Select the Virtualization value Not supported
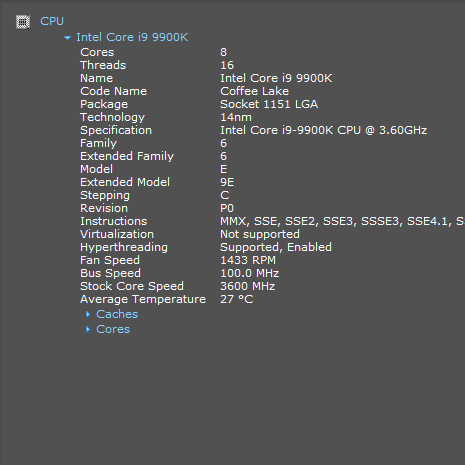The width and height of the screenshot is (465, 465). pyautogui.click(x=260, y=234)
